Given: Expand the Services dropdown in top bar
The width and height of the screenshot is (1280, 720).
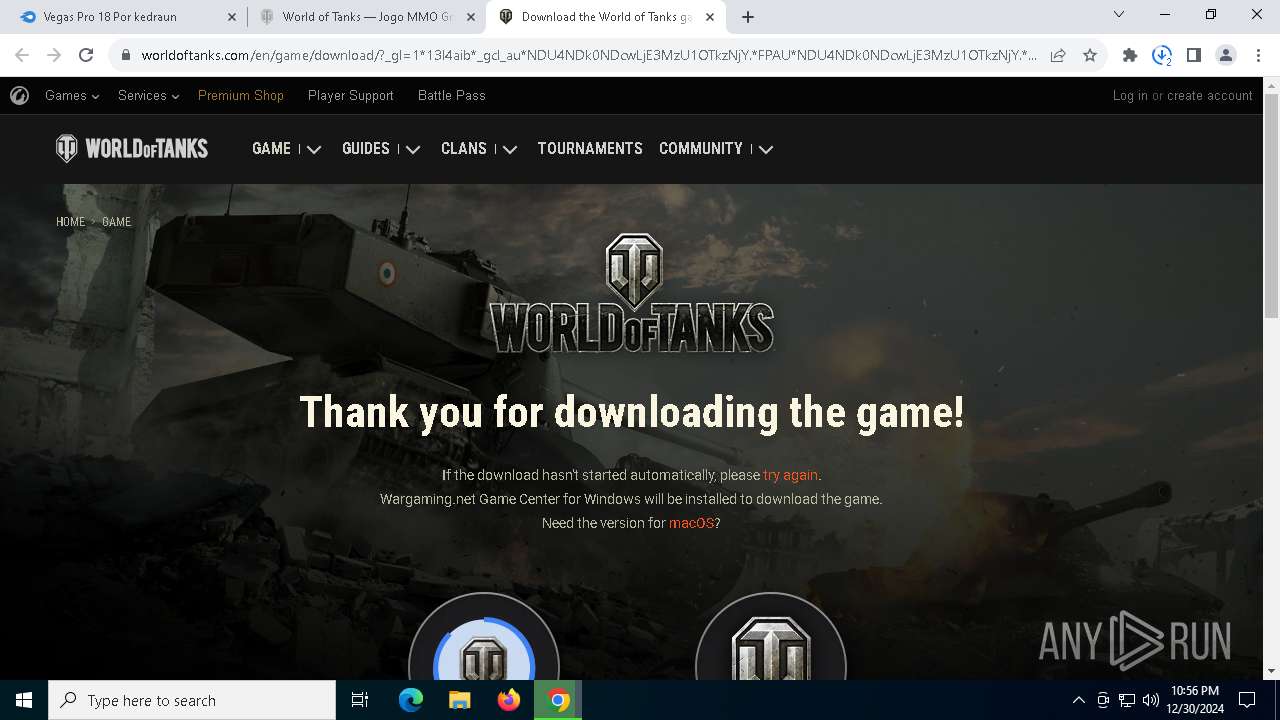Looking at the screenshot, I should pos(148,95).
